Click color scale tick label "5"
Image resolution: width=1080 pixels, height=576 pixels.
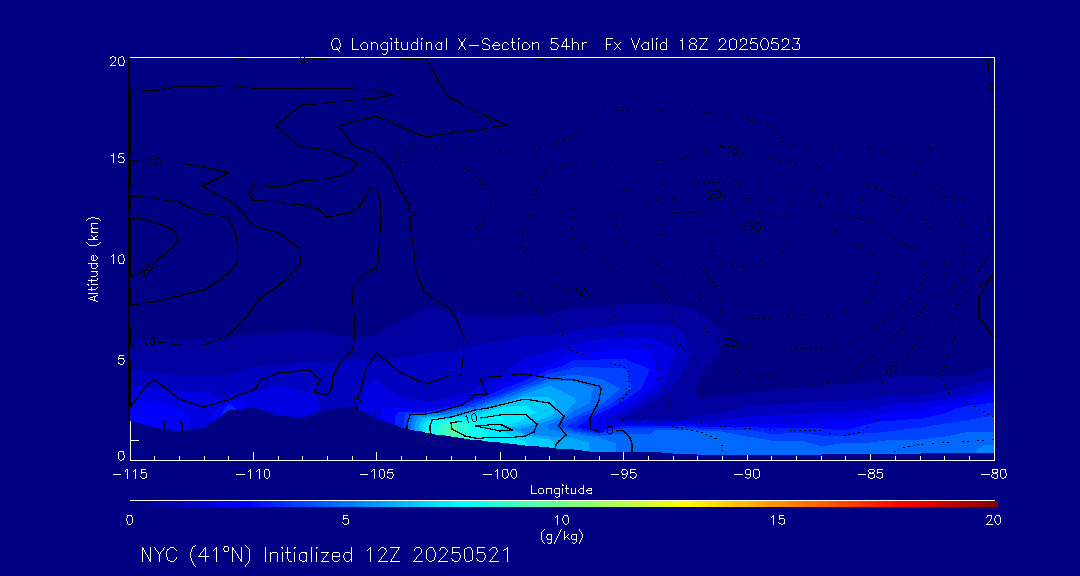(346, 521)
